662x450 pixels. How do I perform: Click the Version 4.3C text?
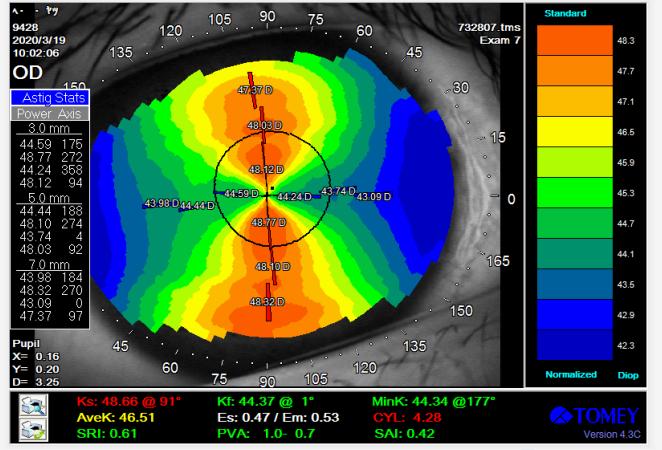612,434
